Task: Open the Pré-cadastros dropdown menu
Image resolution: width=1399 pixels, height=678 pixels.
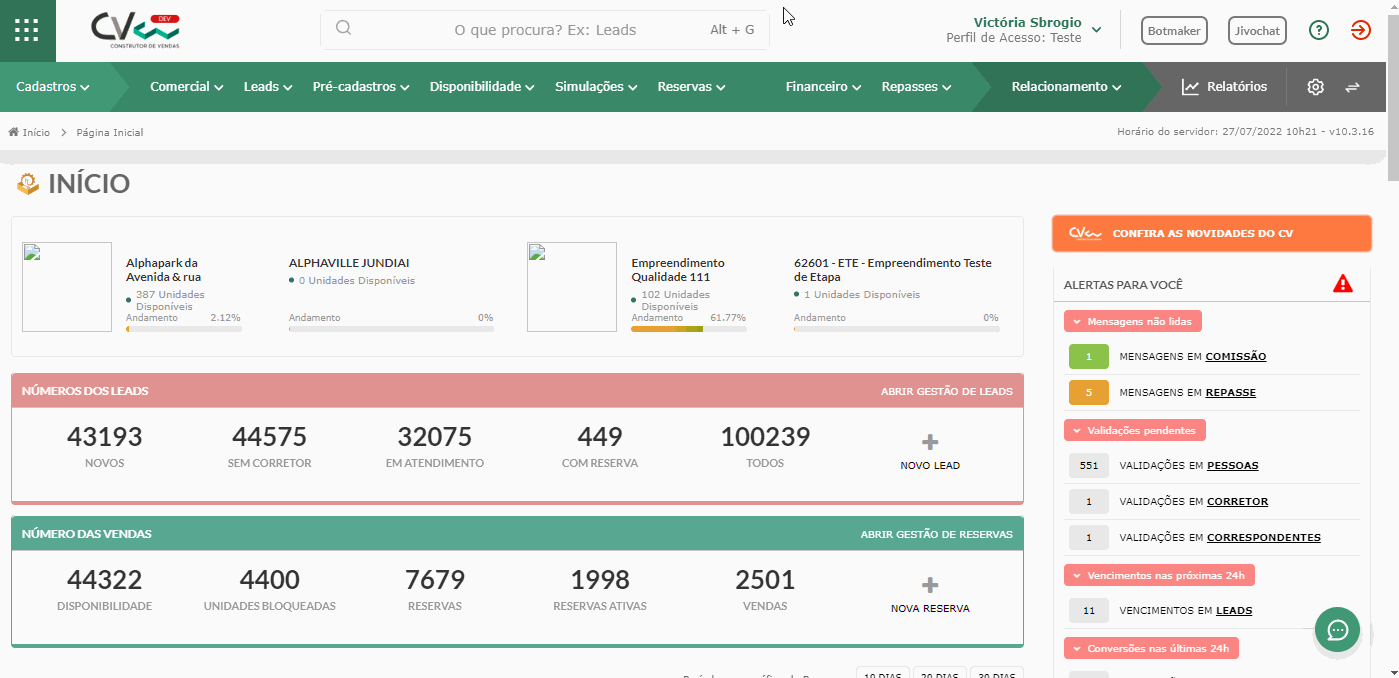Action: pyautogui.click(x=361, y=87)
